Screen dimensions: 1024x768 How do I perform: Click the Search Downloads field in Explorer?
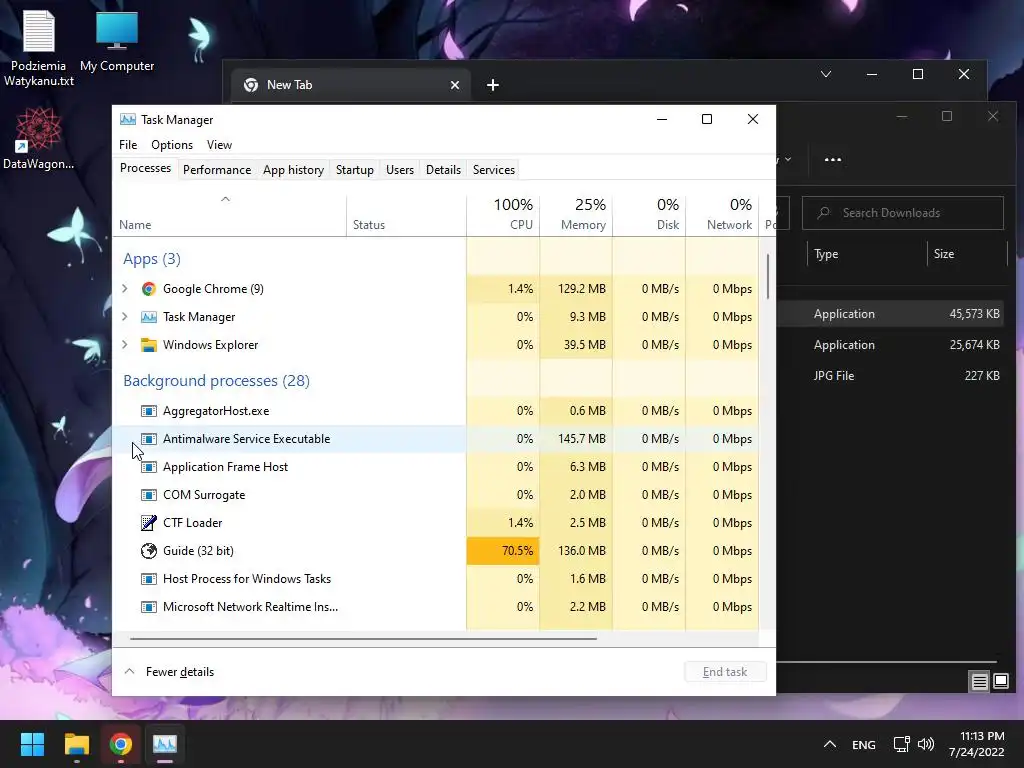click(x=903, y=213)
